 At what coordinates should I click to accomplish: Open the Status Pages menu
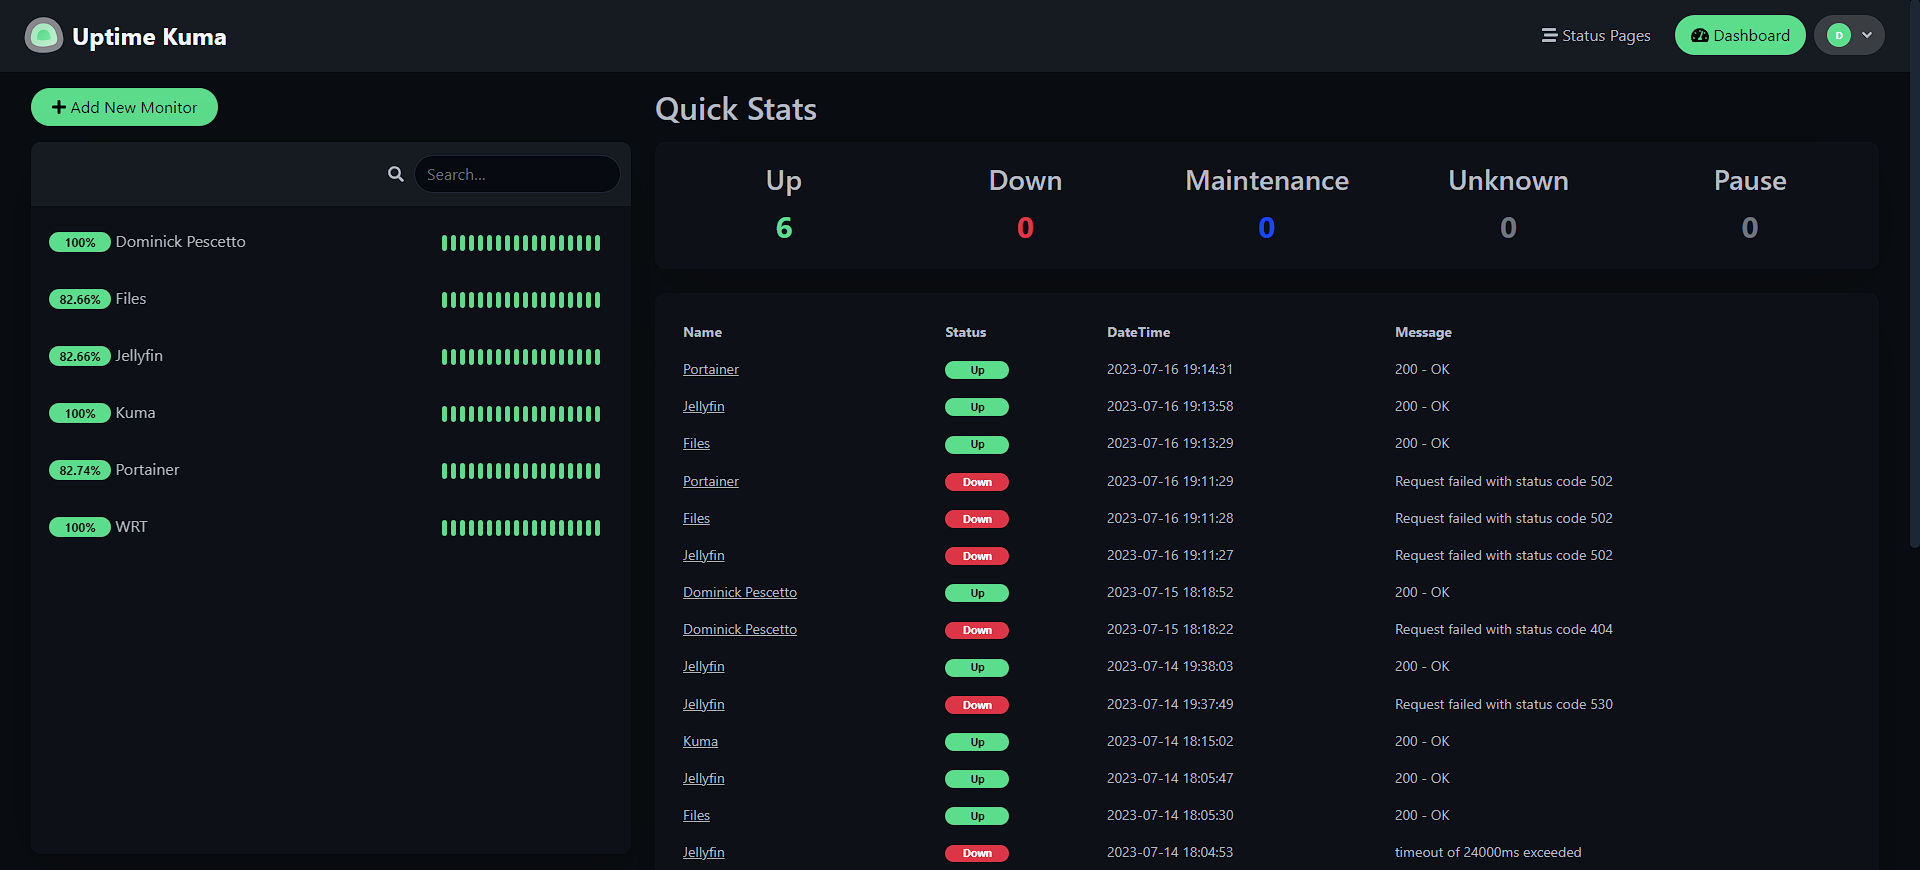click(1596, 35)
